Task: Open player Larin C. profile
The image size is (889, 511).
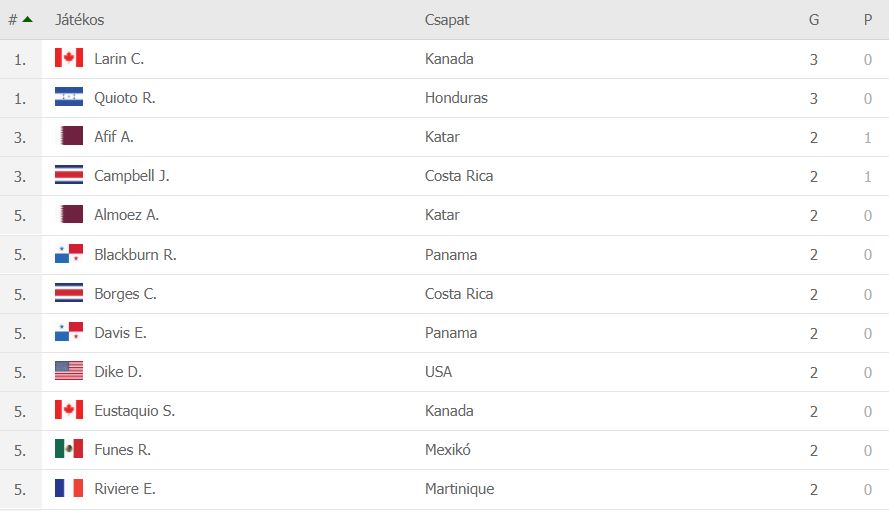Action: coord(119,59)
